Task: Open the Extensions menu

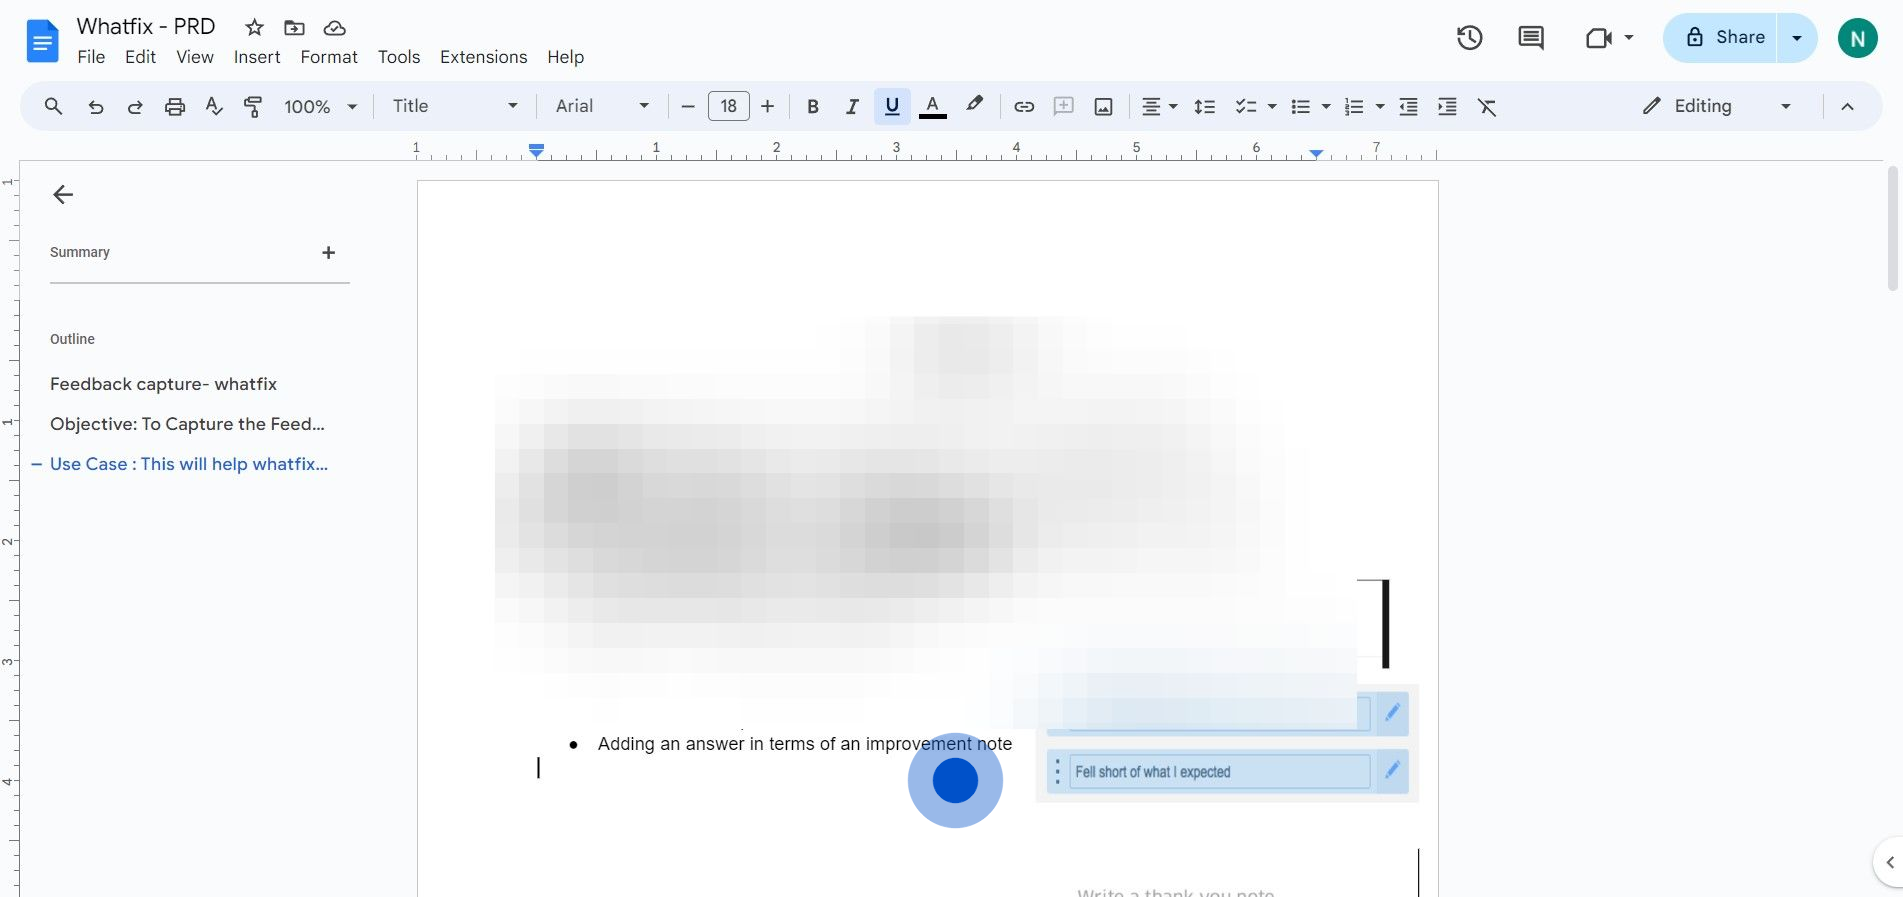Action: (483, 57)
